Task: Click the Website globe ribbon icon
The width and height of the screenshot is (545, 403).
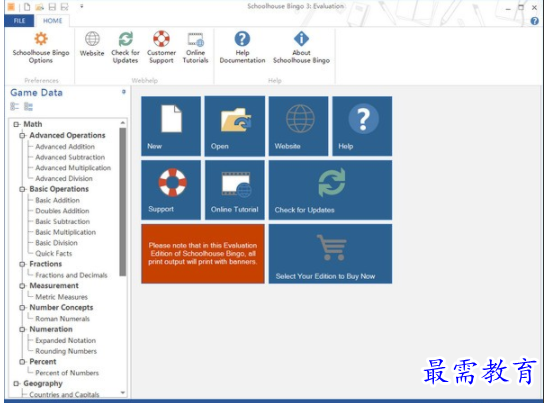Action: click(92, 39)
